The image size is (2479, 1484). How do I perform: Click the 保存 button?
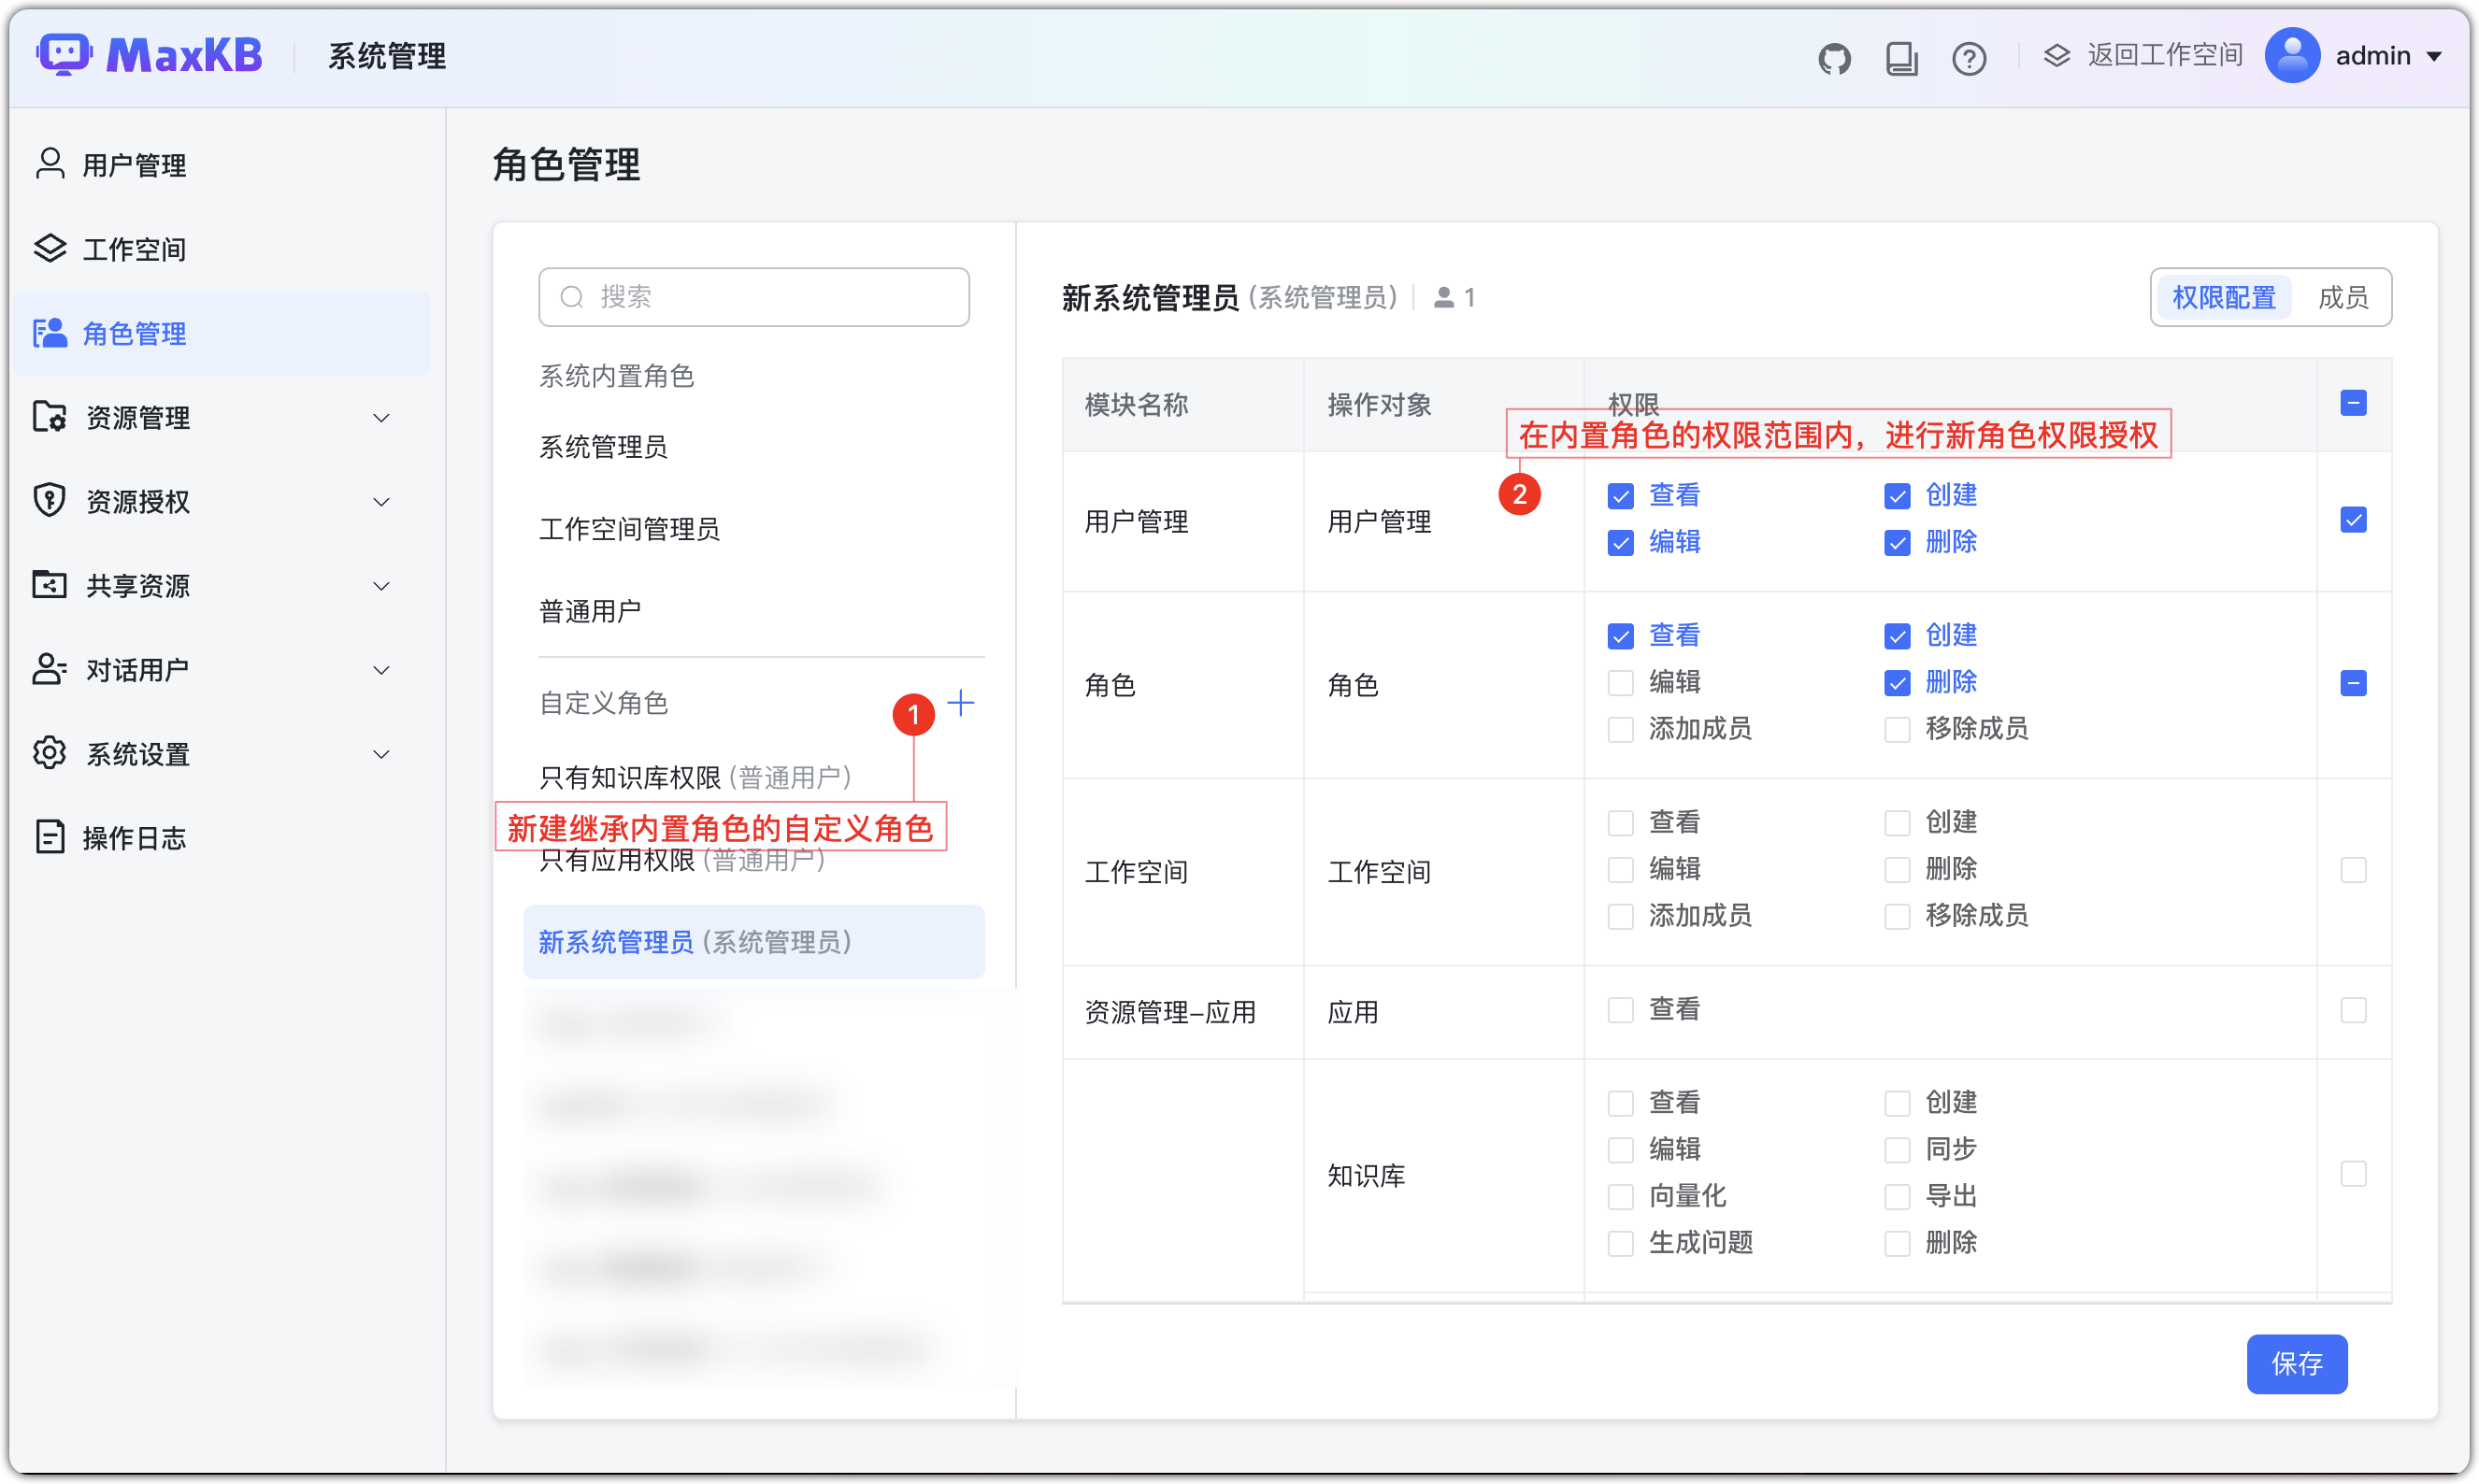pos(2296,1364)
